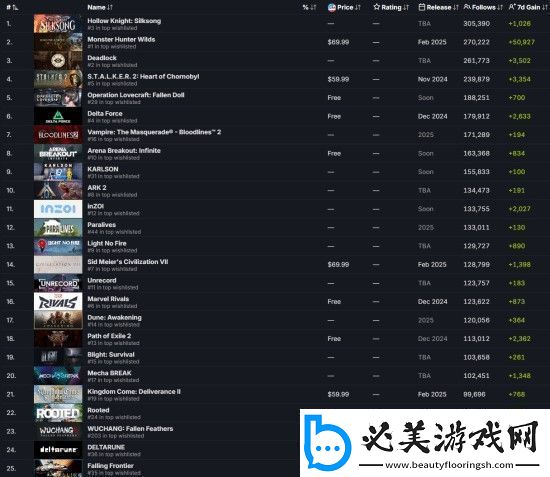This screenshot has width=550, height=477.
Task: Sort table by Name column
Action: coord(100,7)
